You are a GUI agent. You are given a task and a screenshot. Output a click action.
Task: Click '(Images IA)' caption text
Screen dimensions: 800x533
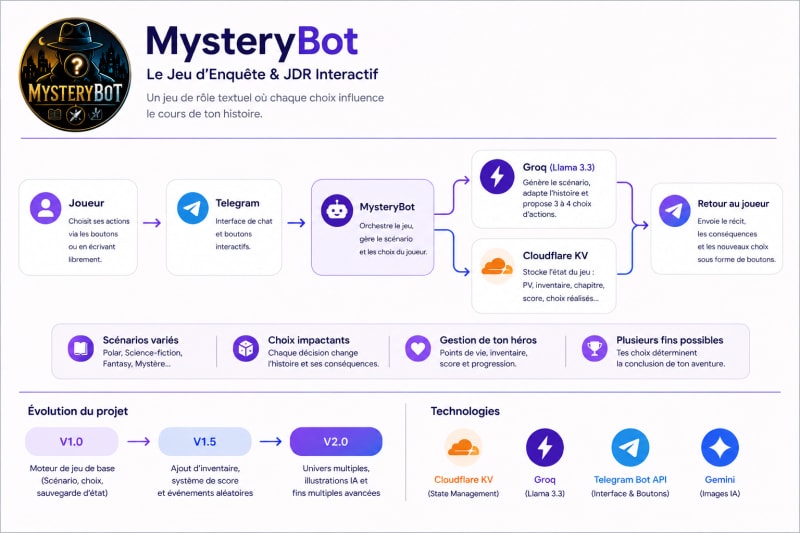point(720,494)
